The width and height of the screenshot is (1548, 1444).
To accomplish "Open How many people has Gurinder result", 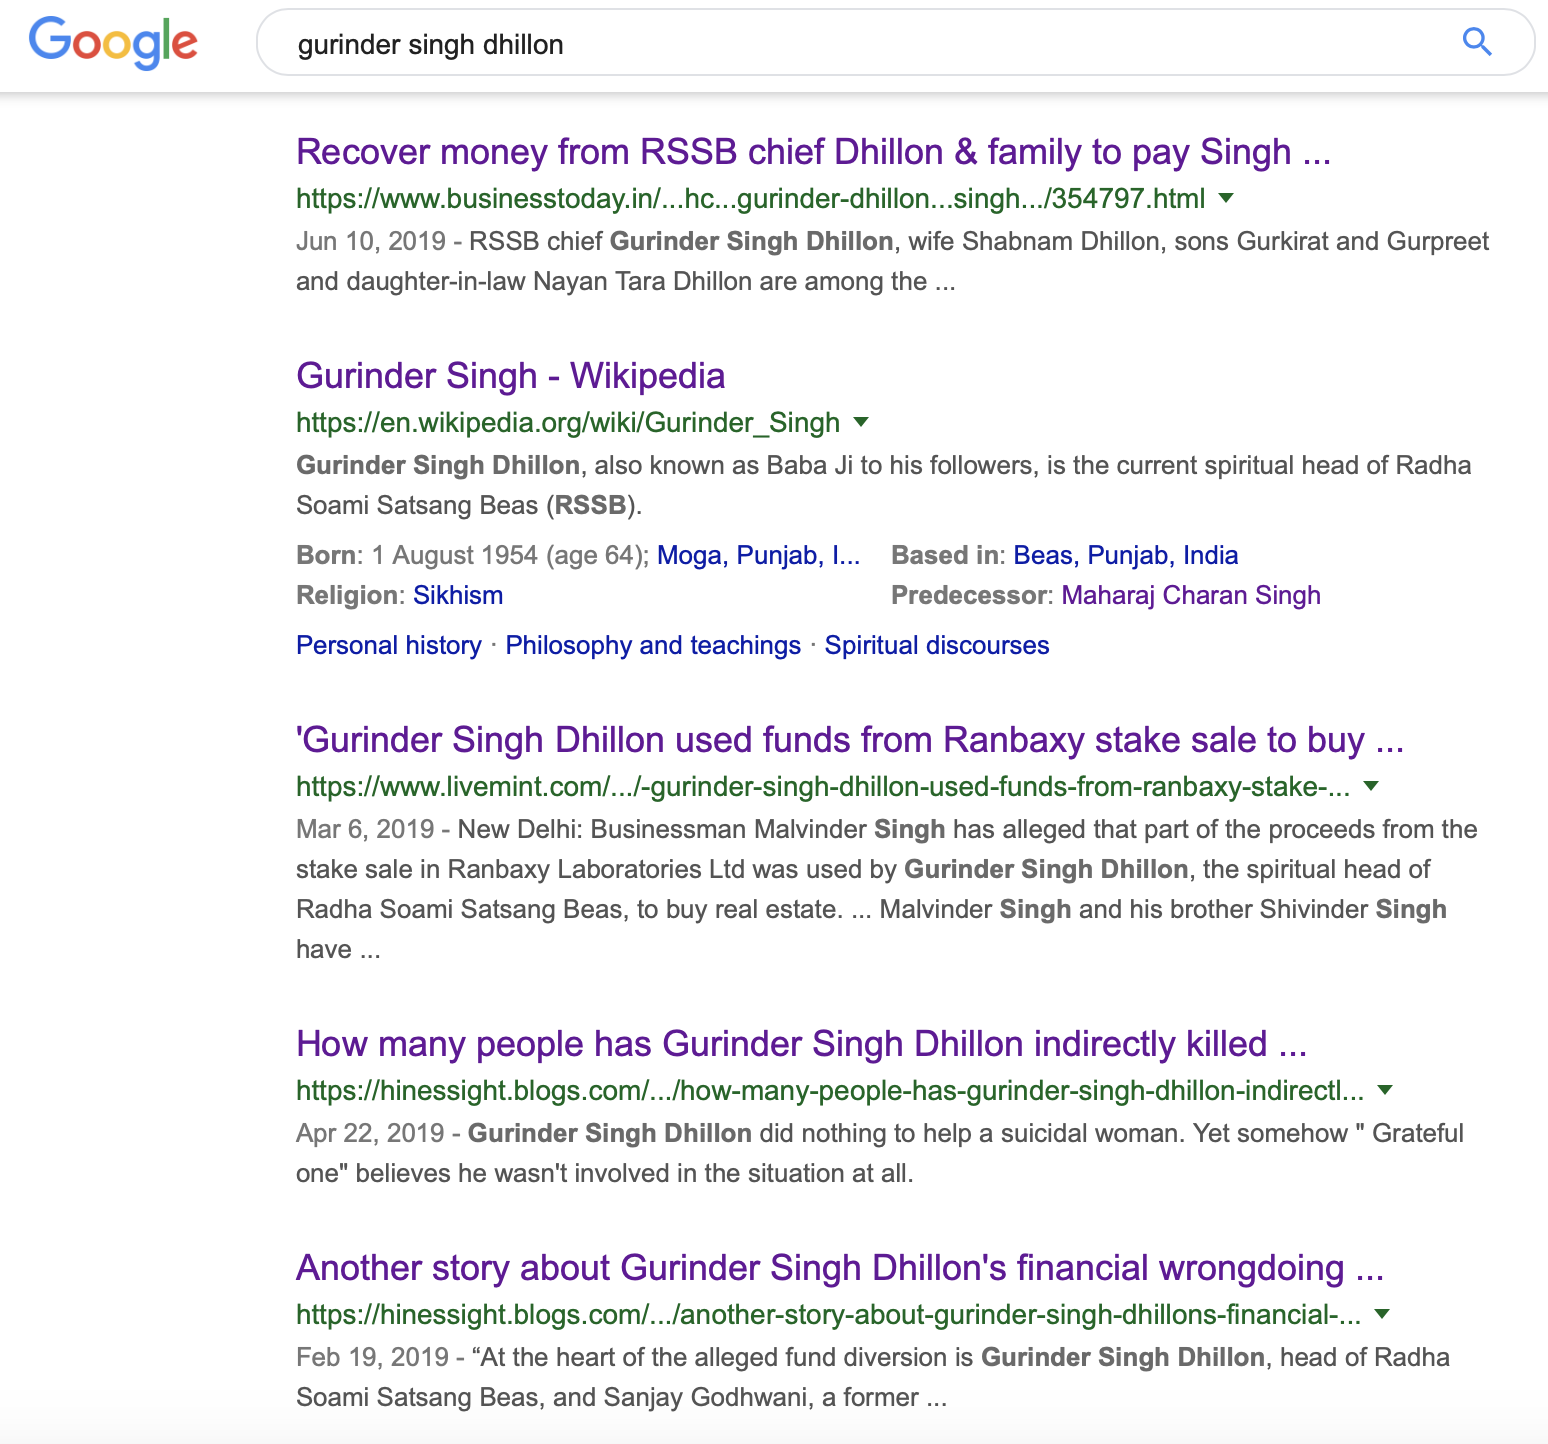I will (801, 1044).
